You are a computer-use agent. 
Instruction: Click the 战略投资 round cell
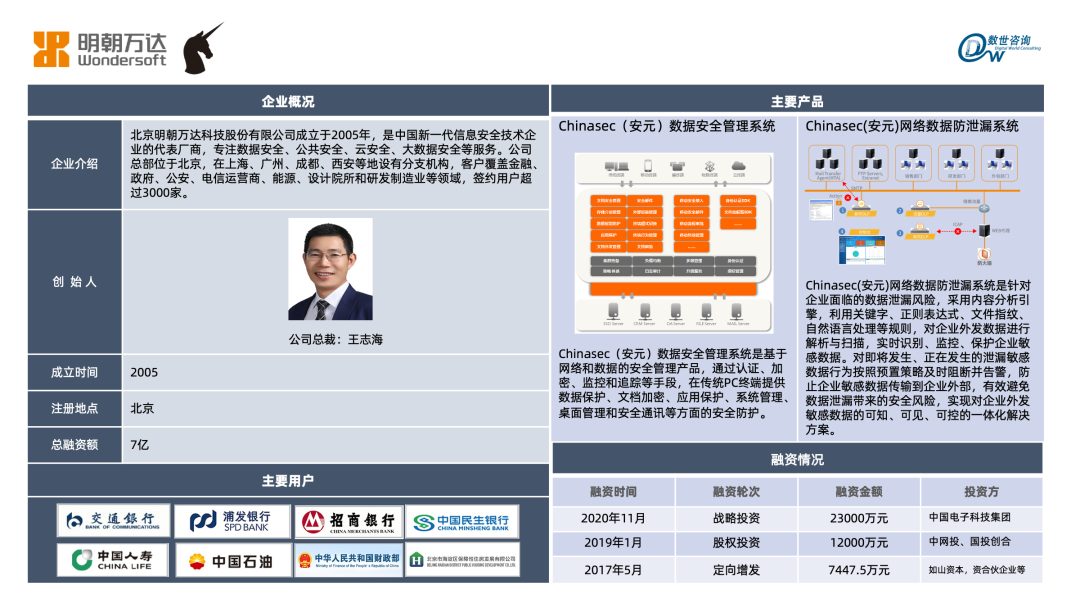click(736, 518)
